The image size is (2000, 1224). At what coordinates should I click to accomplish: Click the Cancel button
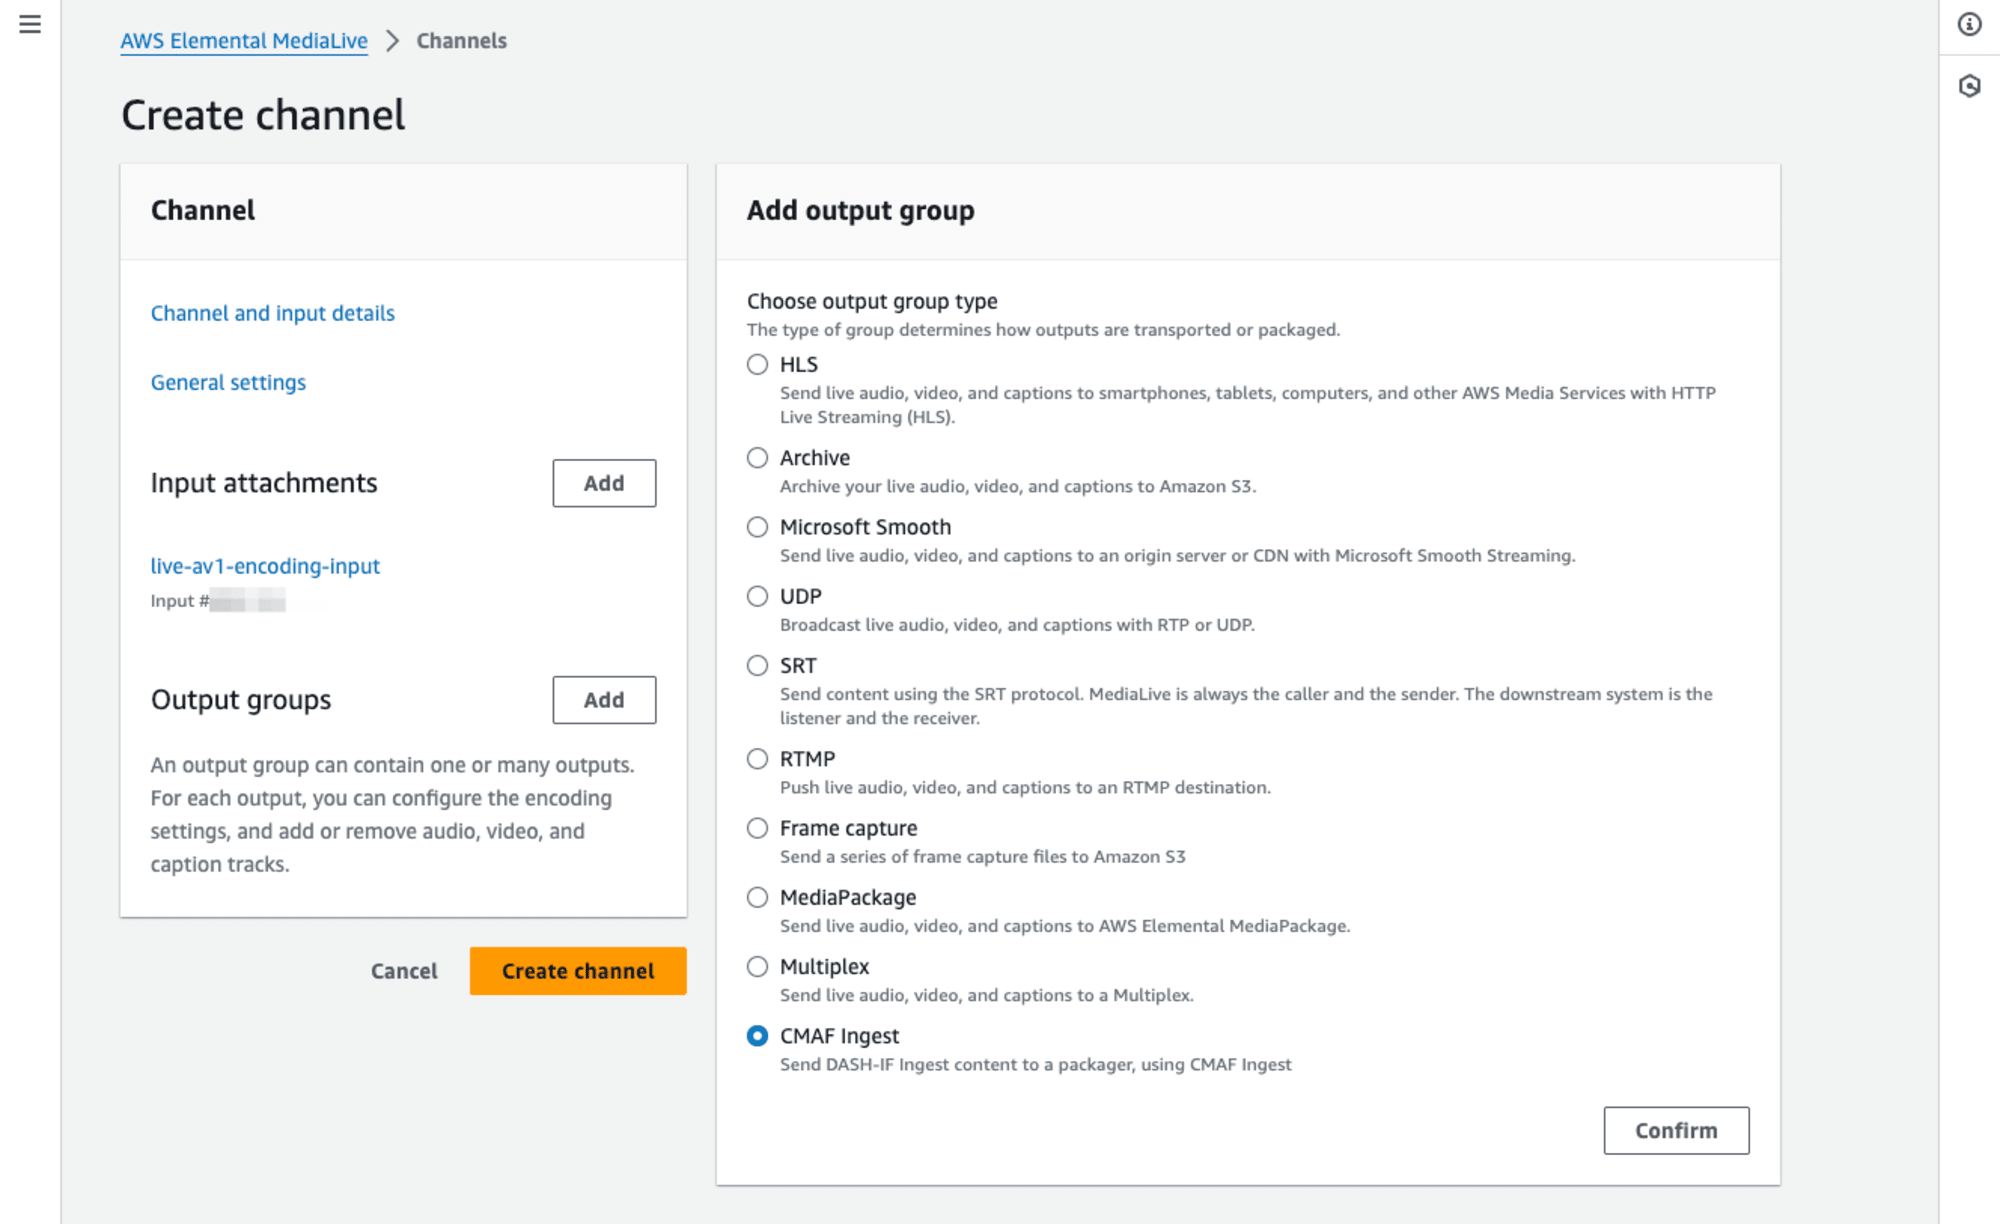(x=403, y=970)
